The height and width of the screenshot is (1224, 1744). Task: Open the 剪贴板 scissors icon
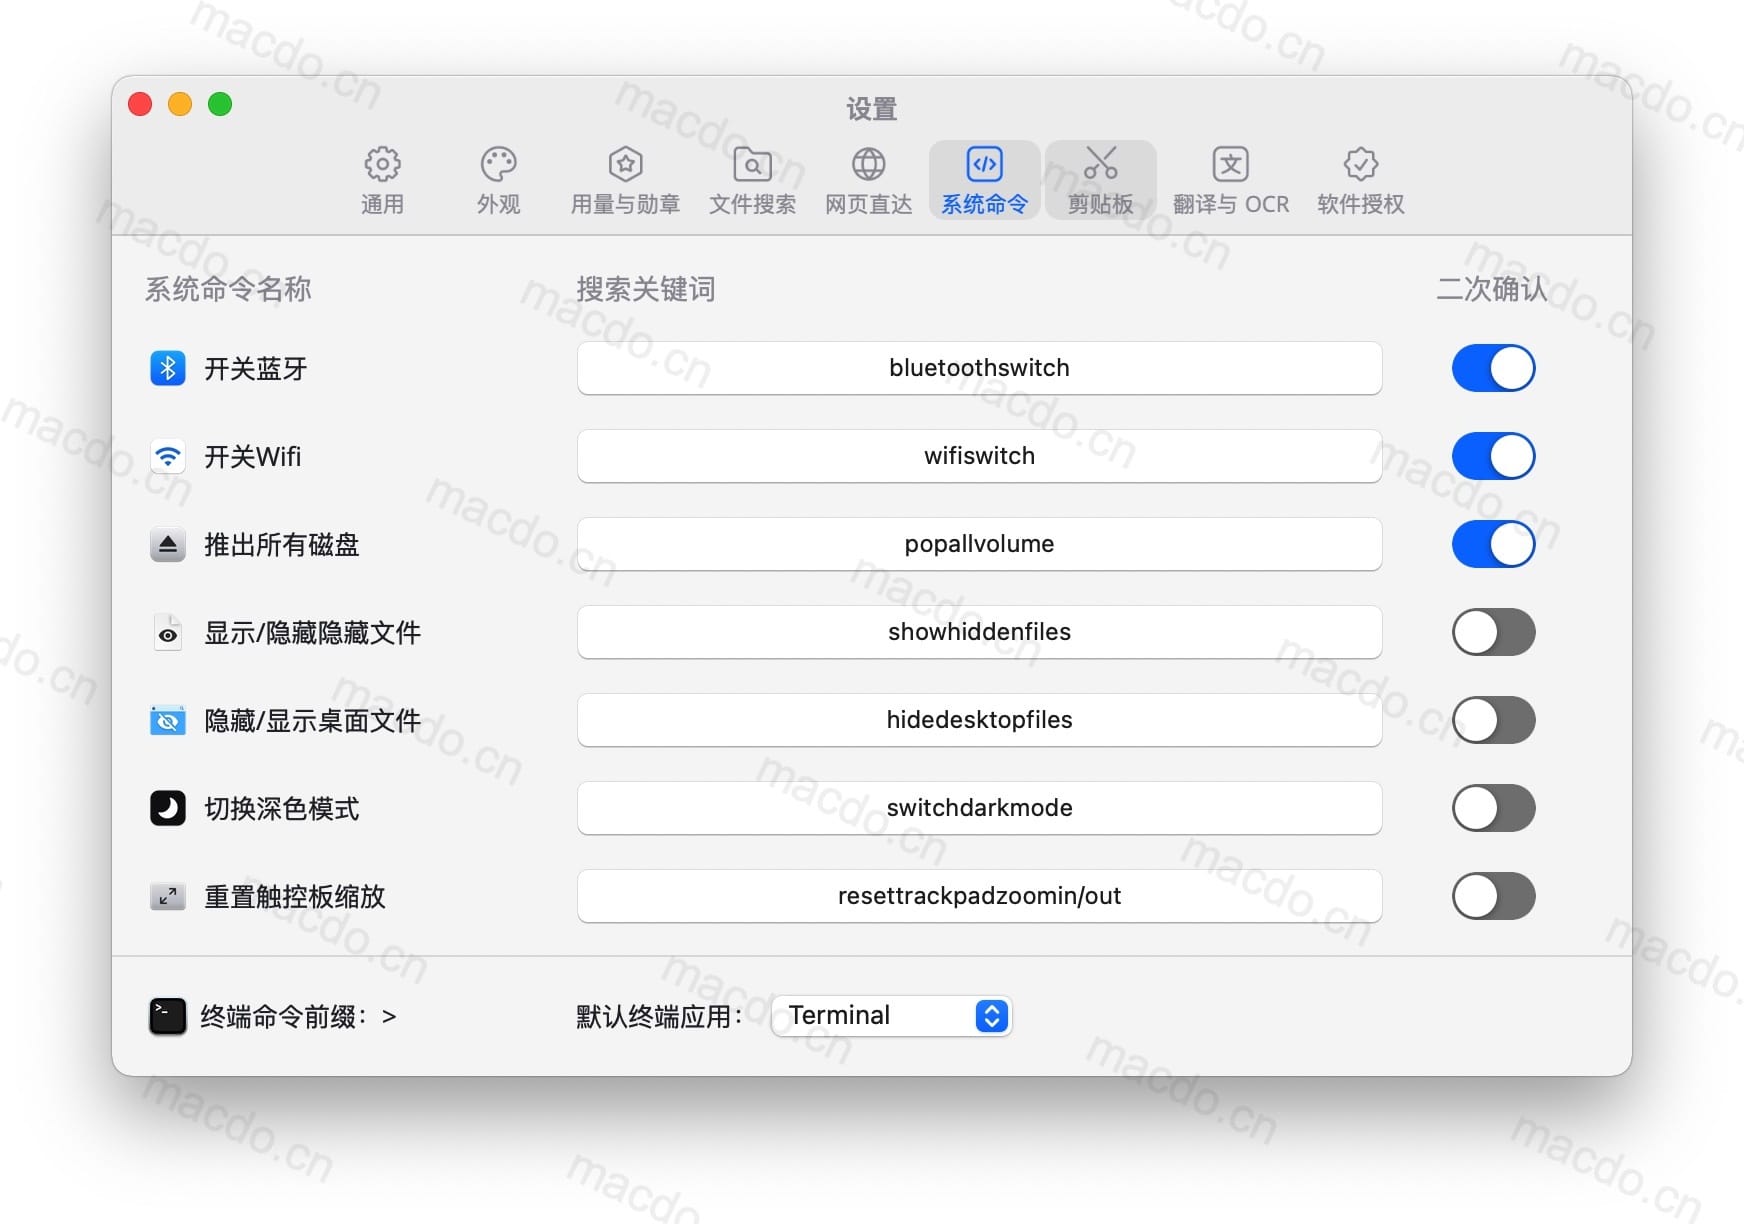[1100, 163]
